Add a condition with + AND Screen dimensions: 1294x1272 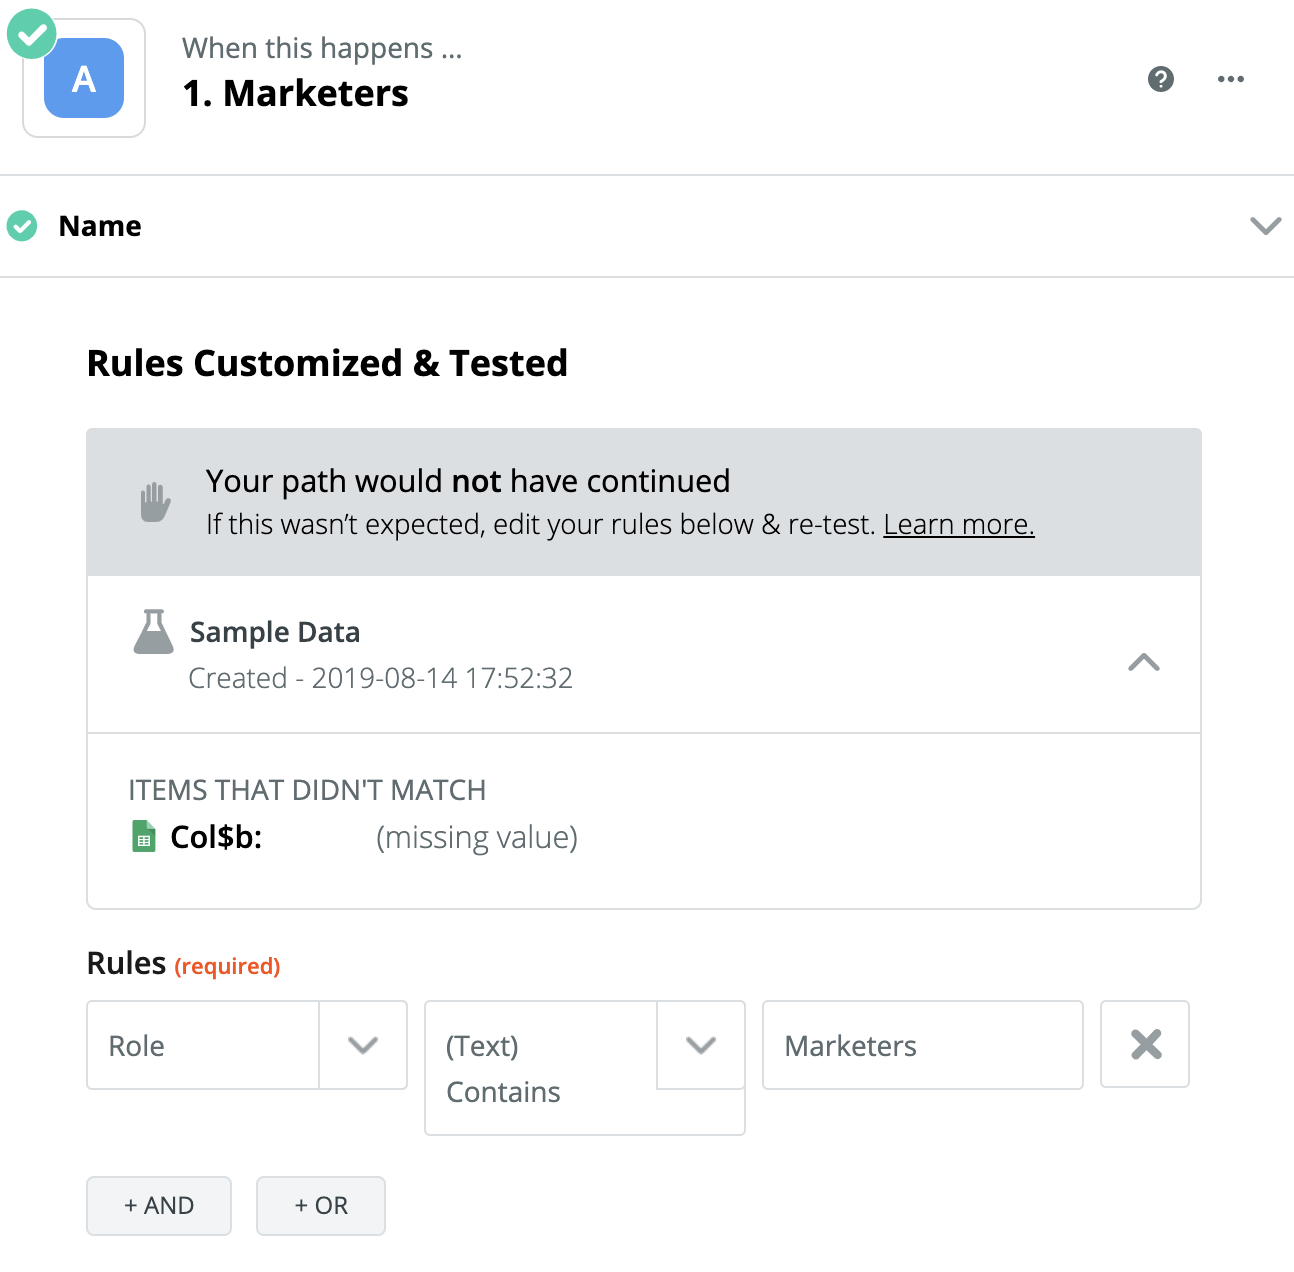pos(159,1205)
